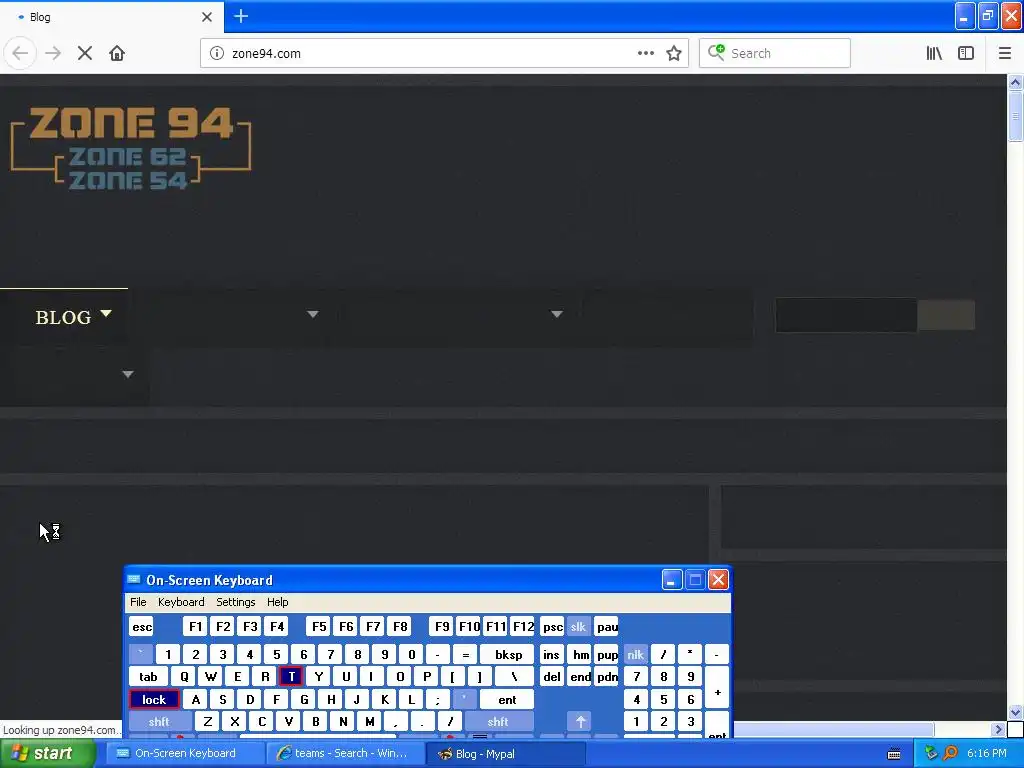Toggle the right shft key
Viewport: 1024px width, 768px height.
tap(498, 722)
